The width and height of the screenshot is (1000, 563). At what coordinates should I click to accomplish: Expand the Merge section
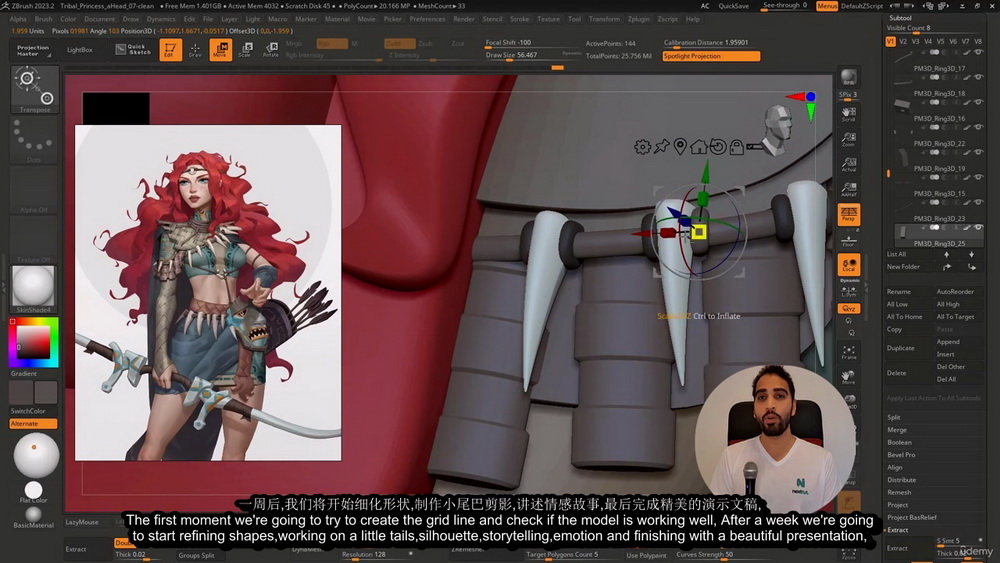point(897,430)
